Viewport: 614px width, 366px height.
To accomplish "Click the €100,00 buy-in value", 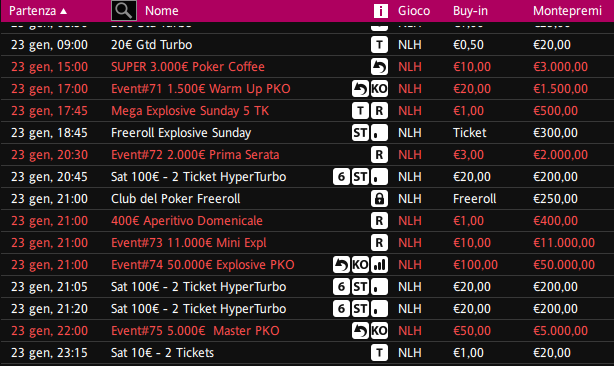I will point(475,265).
